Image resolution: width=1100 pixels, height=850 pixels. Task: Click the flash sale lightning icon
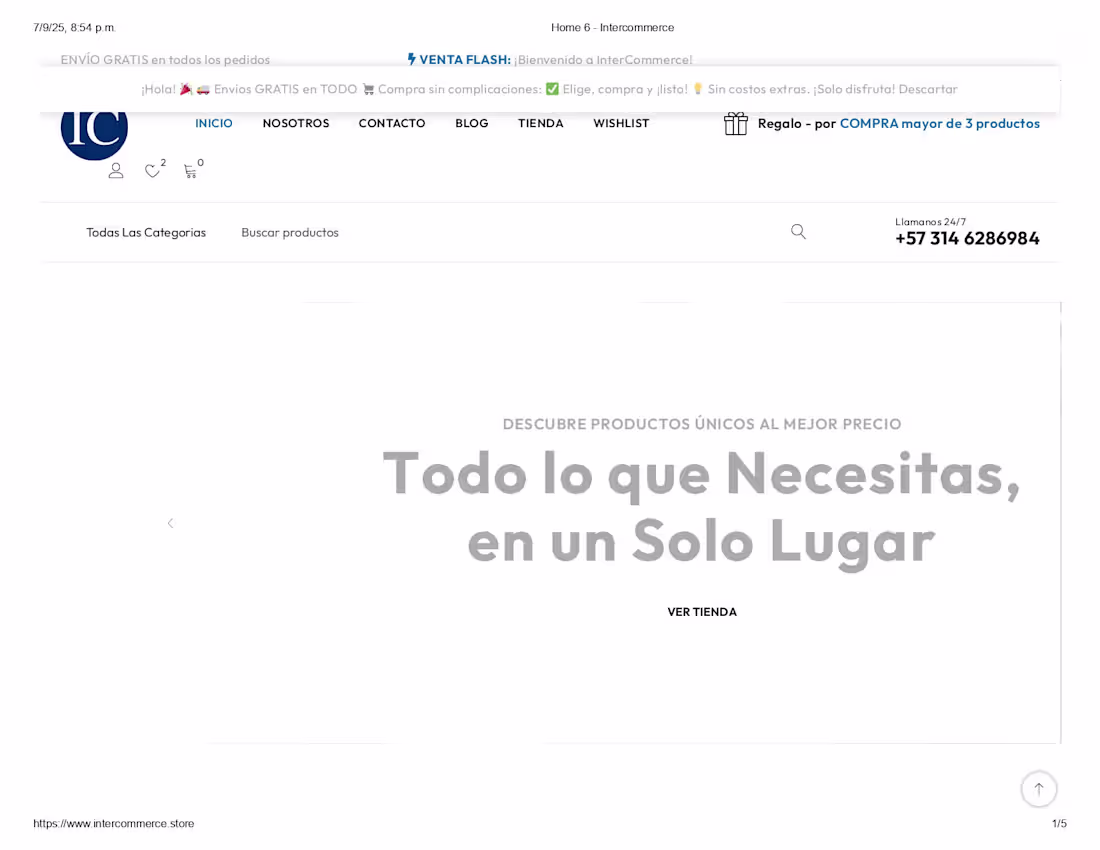click(x=412, y=59)
